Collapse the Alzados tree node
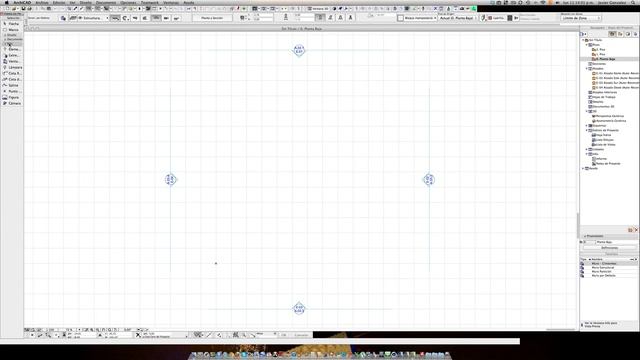The width and height of the screenshot is (640, 360). tap(587, 69)
